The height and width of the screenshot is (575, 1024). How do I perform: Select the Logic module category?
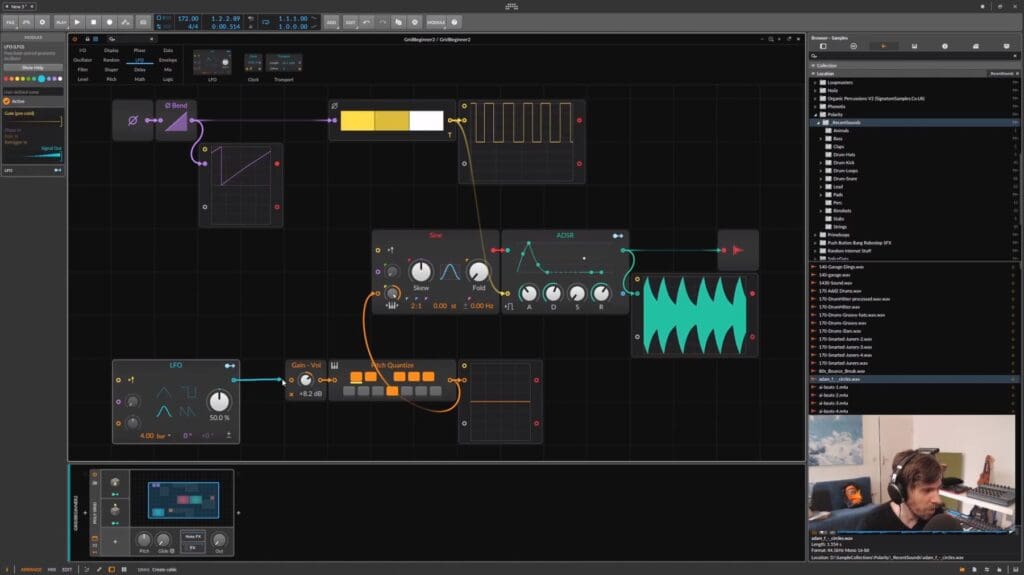(168, 79)
